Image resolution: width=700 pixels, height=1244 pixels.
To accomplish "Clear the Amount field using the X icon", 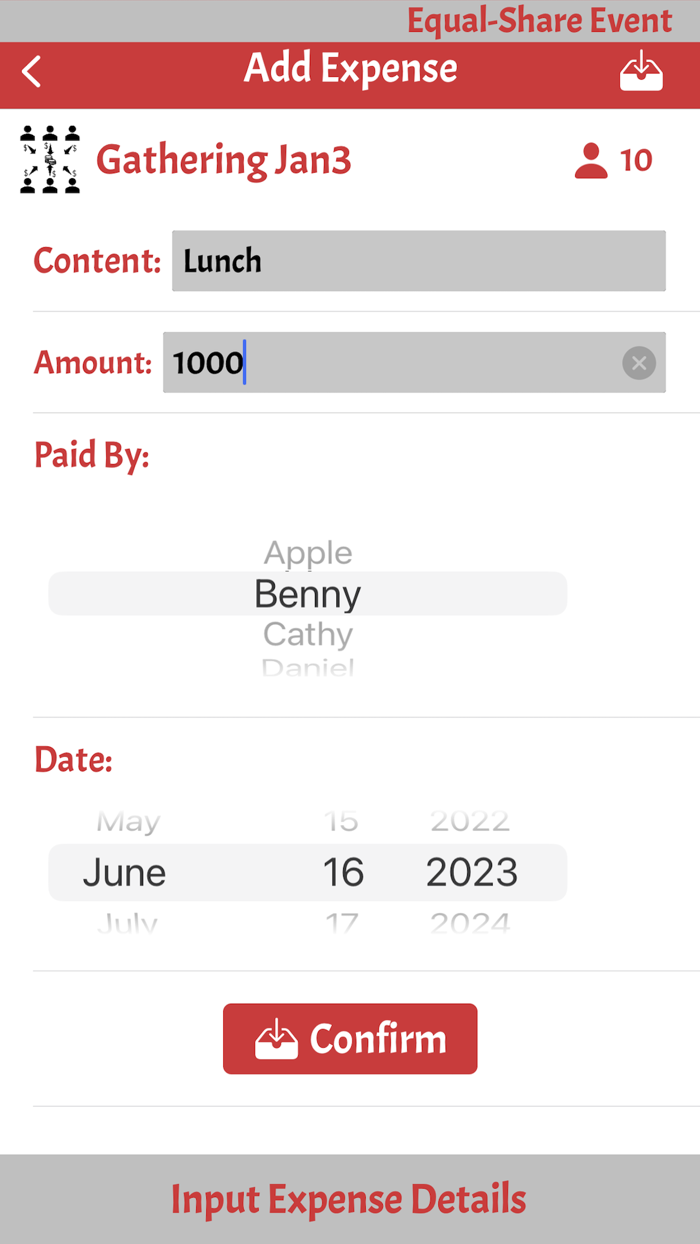I will 639,363.
